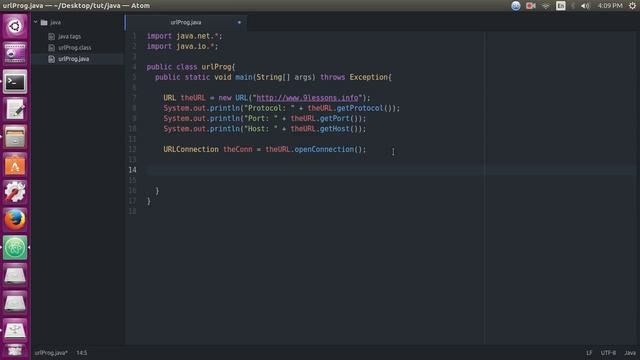Click the video camera recording indicator
The image size is (640, 360).
pos(531,6)
